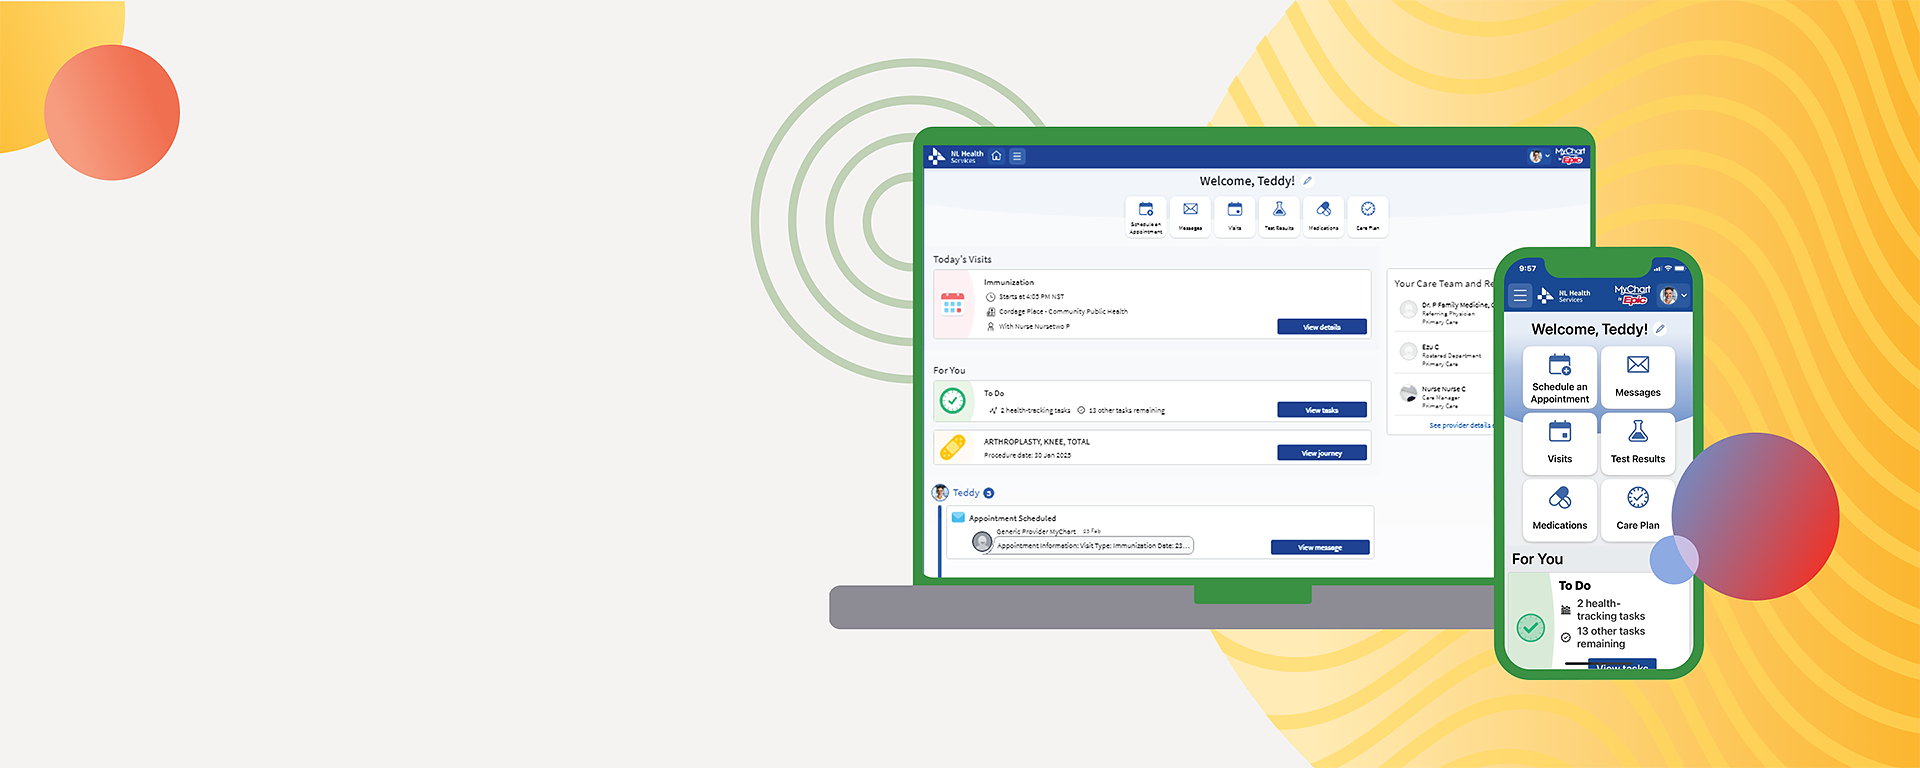
Task: Open Care Plan shortcut on laptop
Action: 1368,215
